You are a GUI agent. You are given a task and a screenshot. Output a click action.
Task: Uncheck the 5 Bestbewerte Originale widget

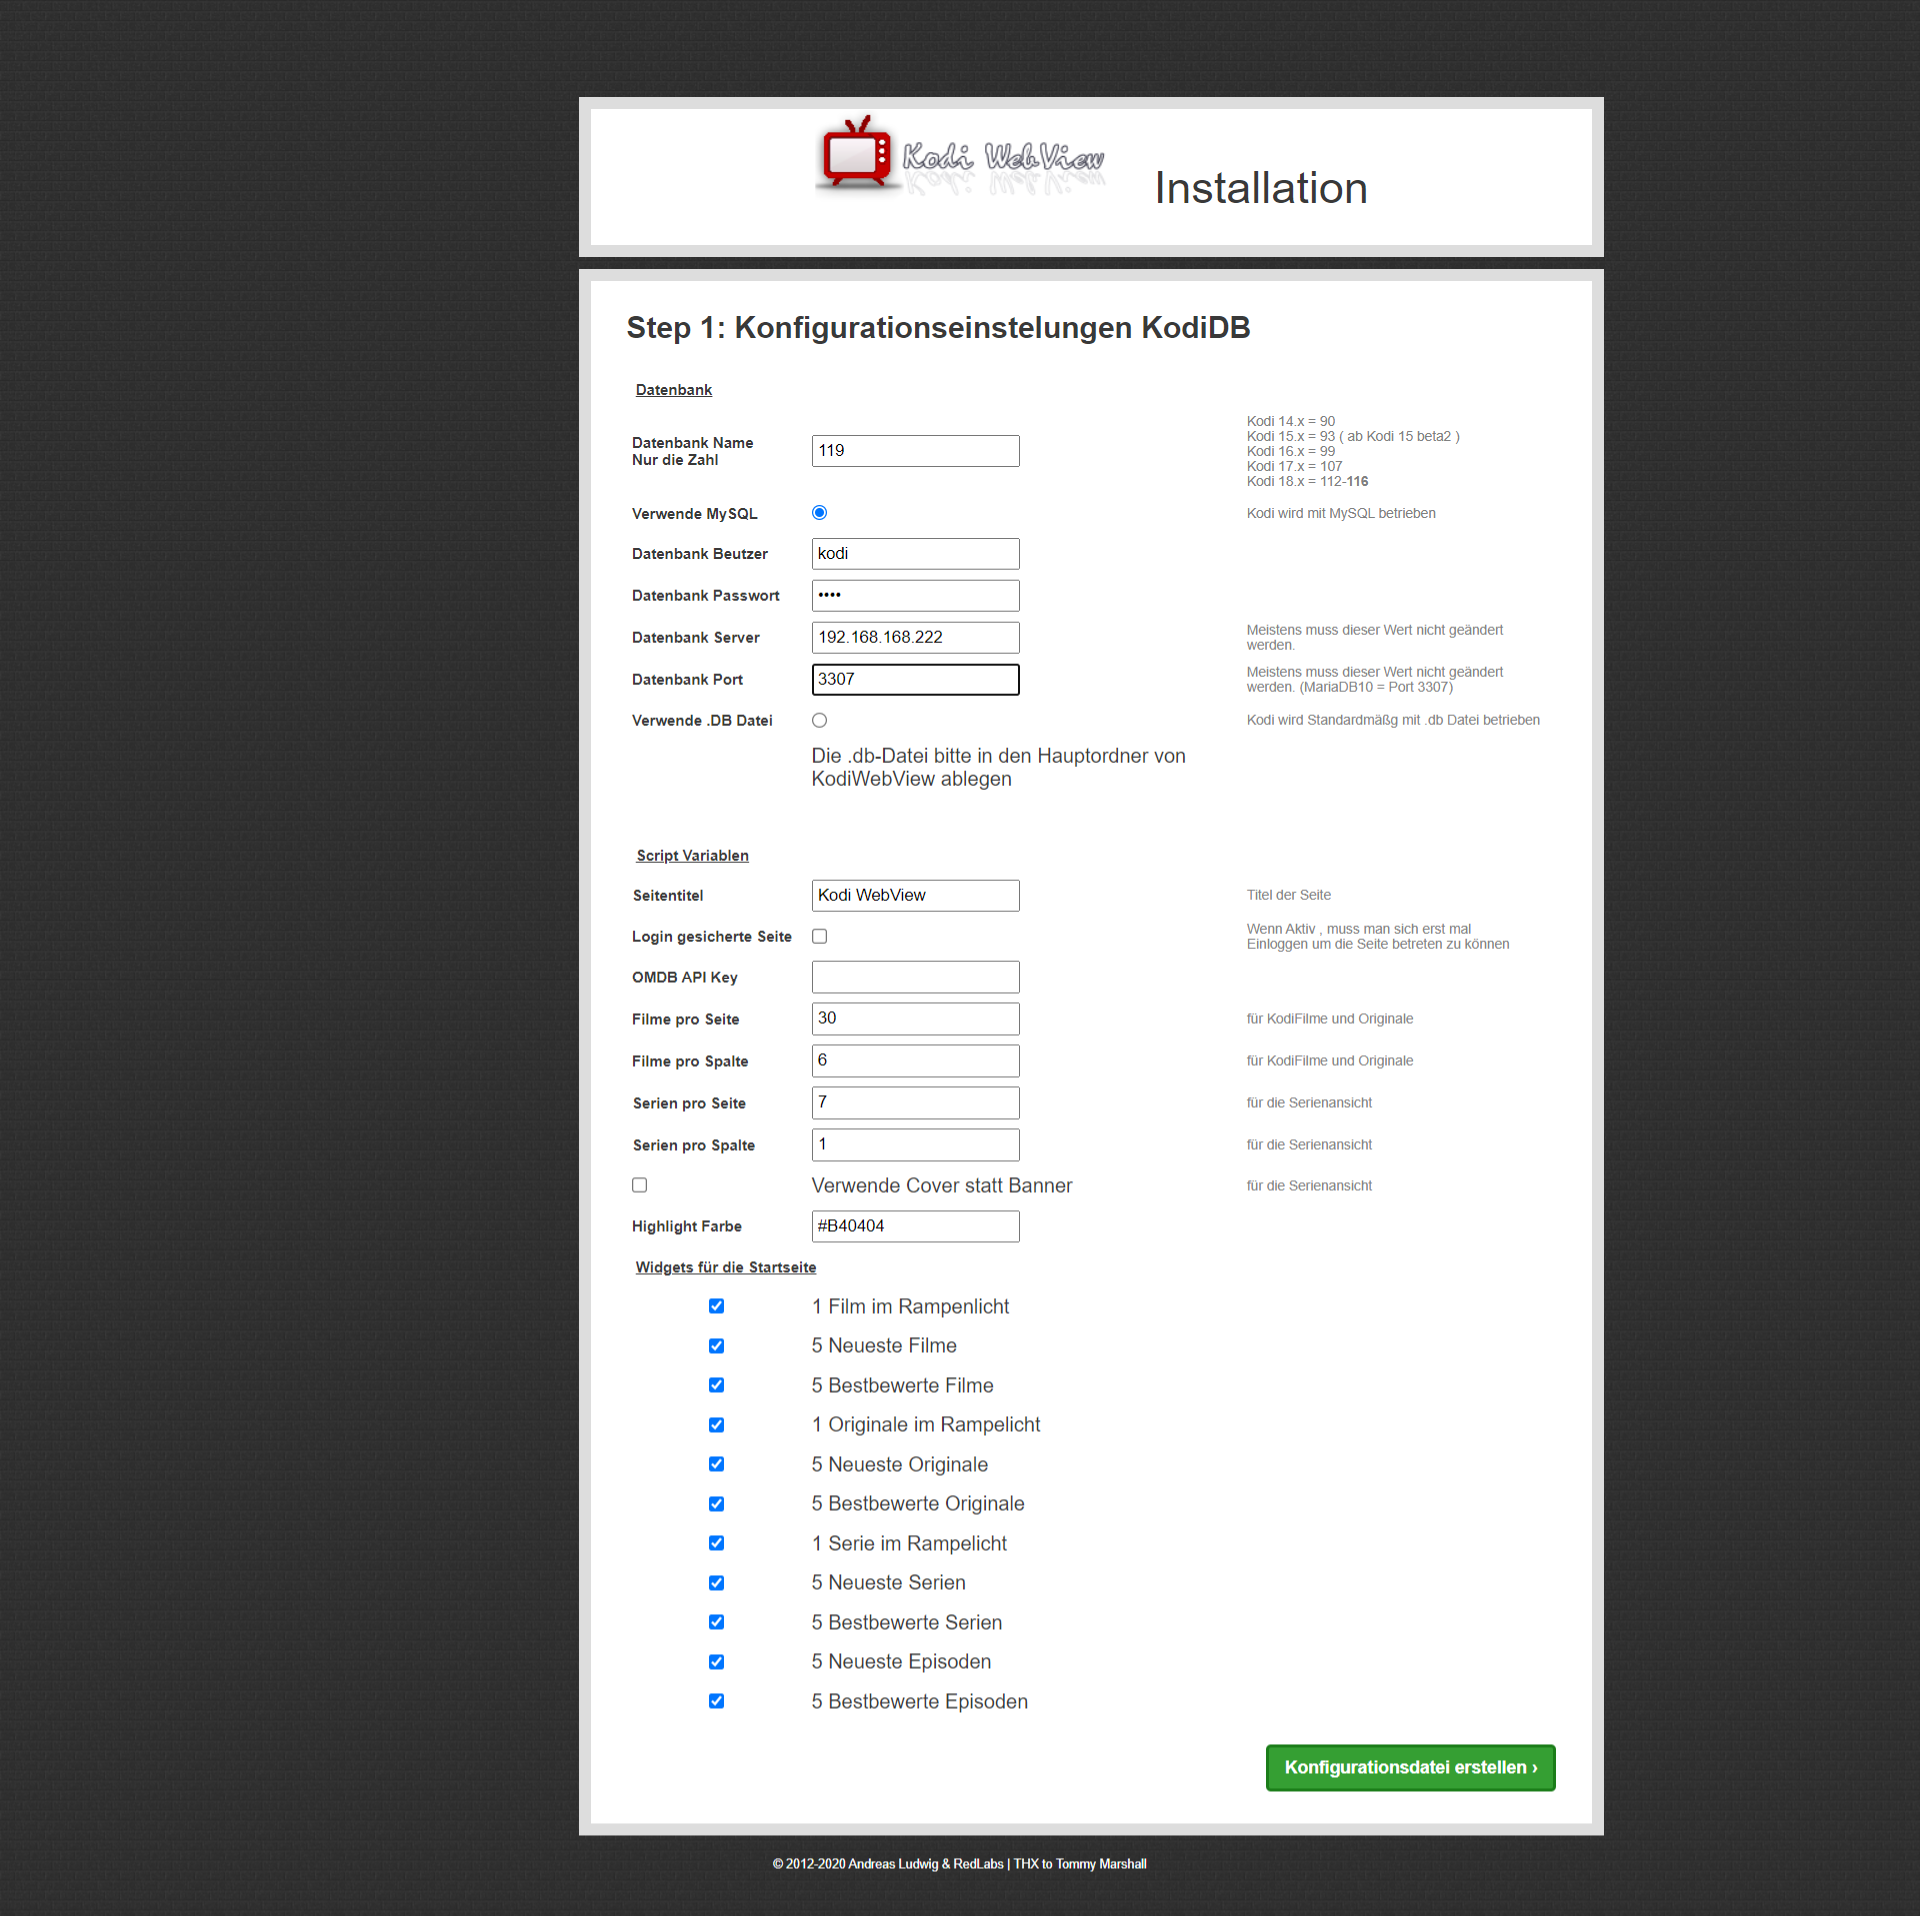pos(716,1504)
